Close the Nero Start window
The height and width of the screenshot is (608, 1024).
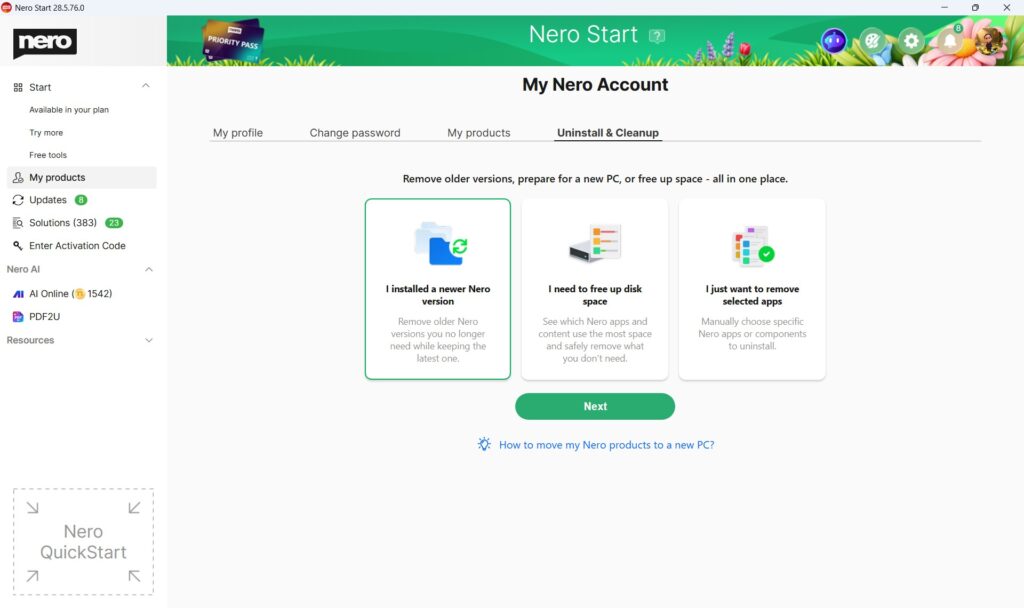1006,7
